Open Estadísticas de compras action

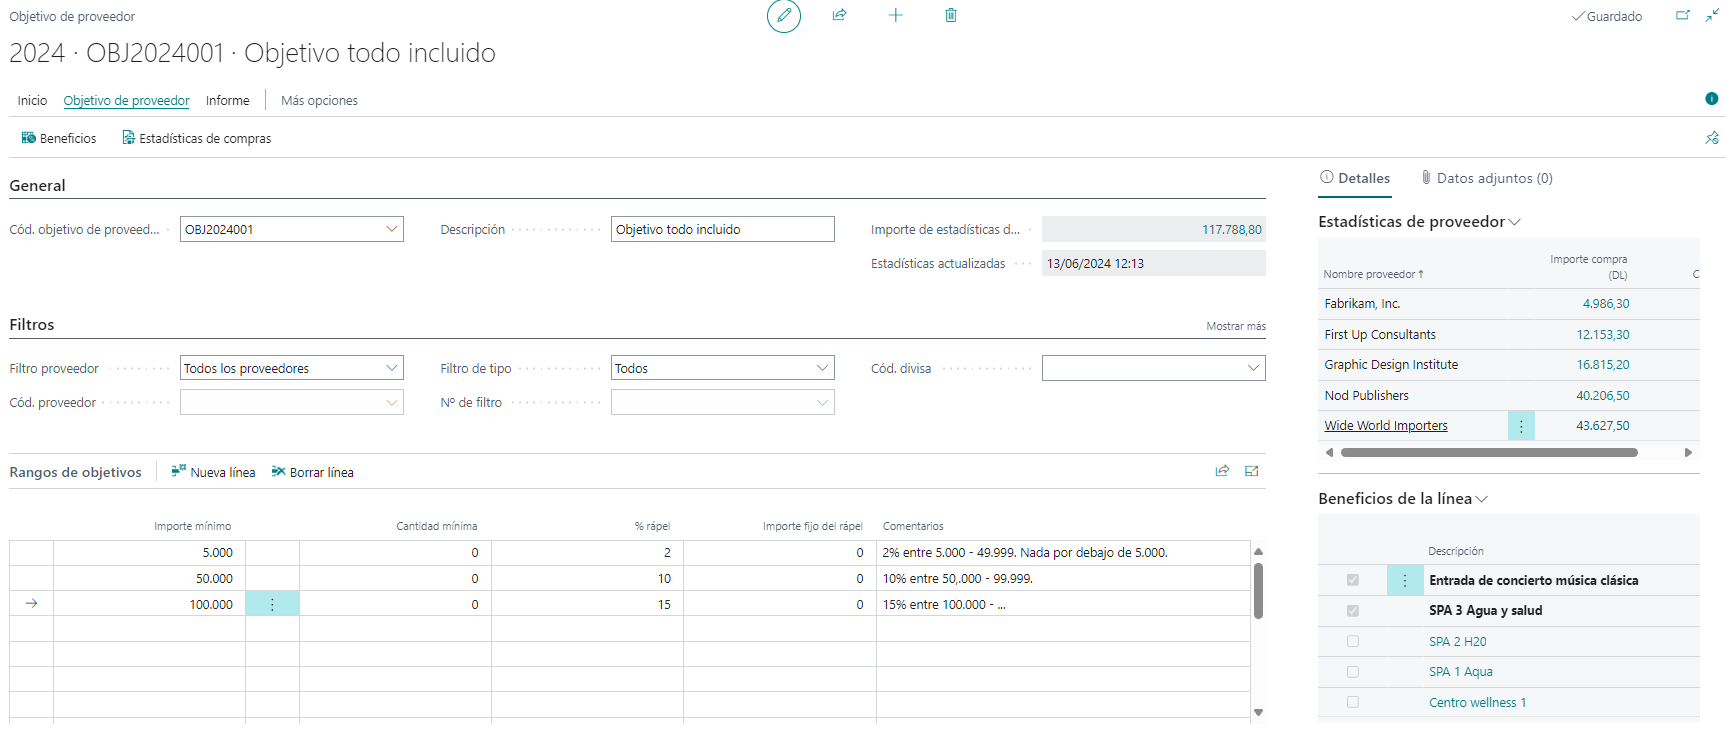tap(196, 138)
